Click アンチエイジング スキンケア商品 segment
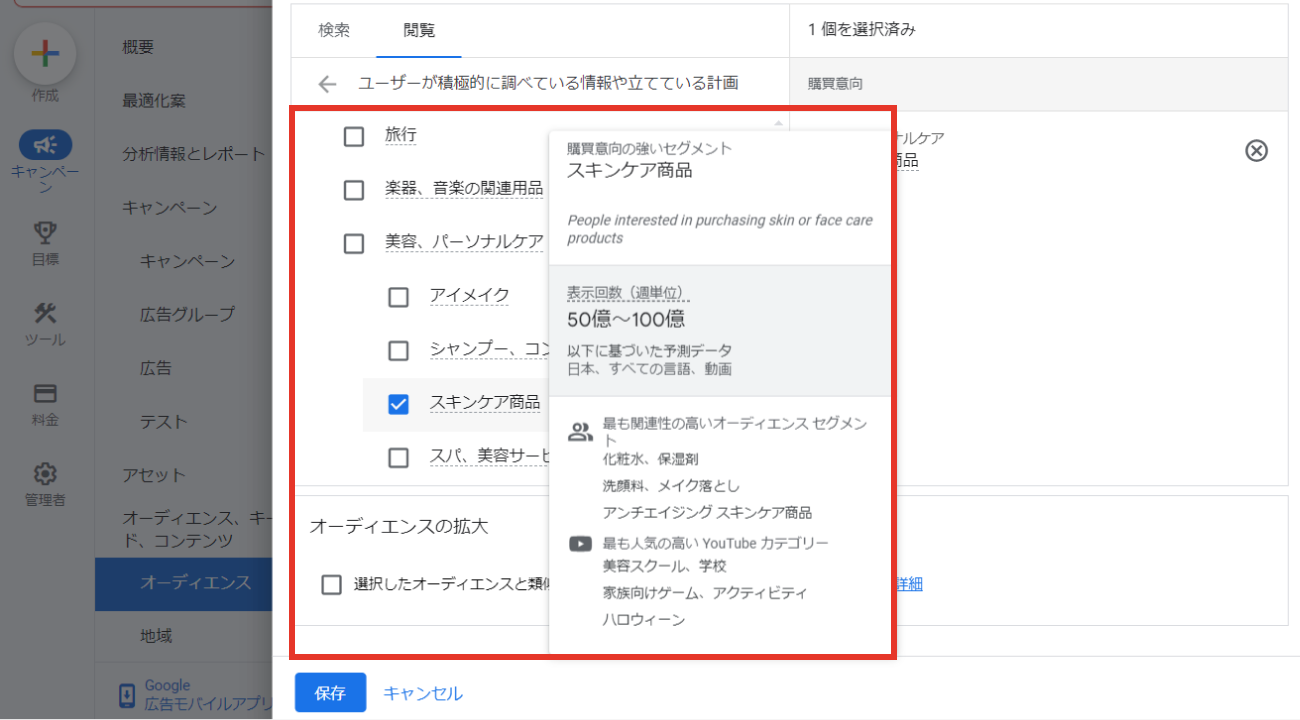Screen dimensions: 1300x720 pyautogui.click(x=707, y=512)
